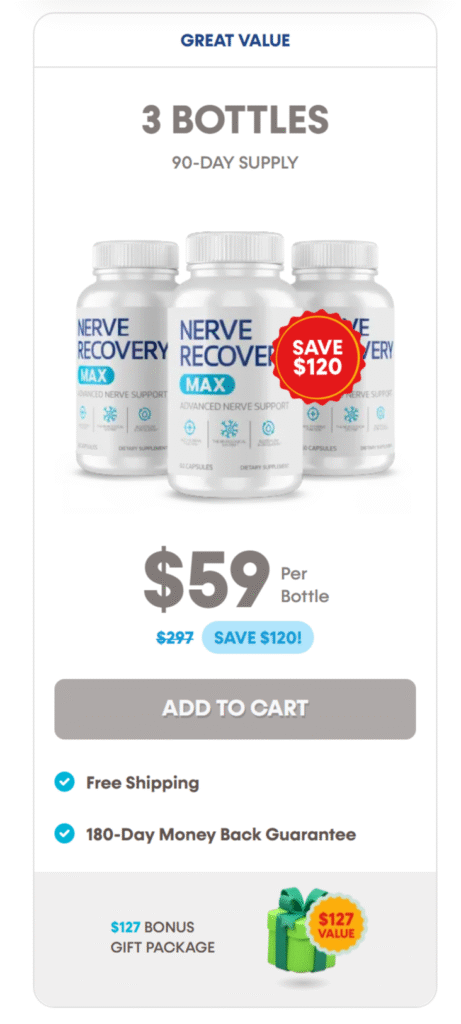Click the Free Shipping text

coord(142,782)
